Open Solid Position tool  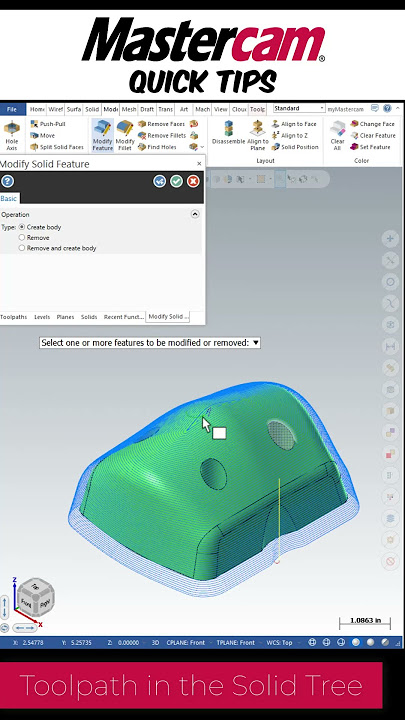tap(295, 147)
